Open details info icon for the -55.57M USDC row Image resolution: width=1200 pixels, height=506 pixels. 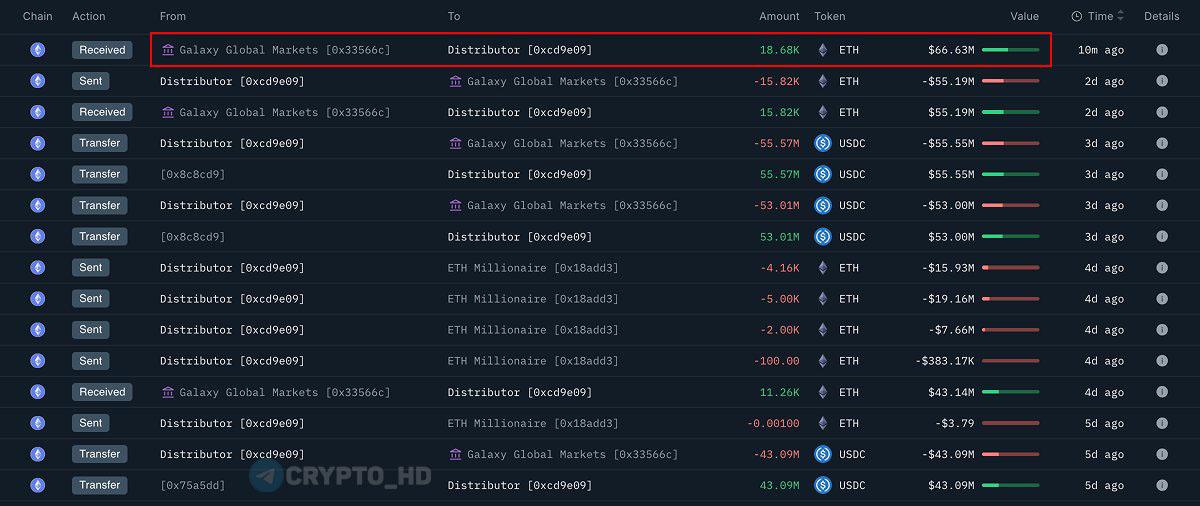tap(1161, 143)
